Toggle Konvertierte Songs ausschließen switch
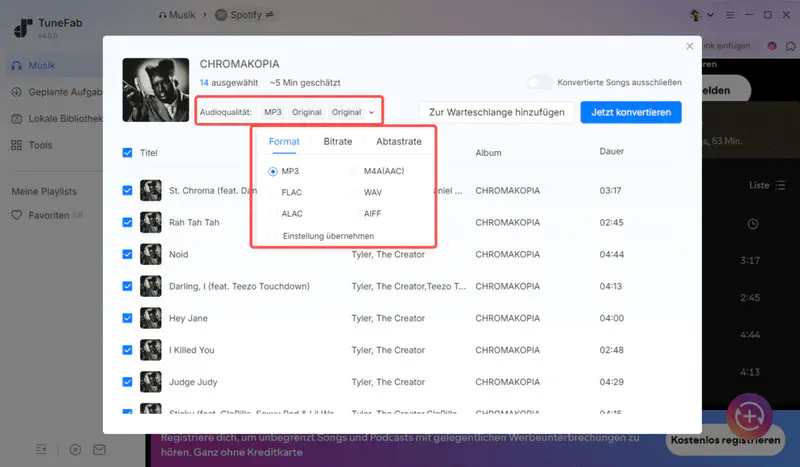This screenshot has height=467, width=800. point(540,82)
